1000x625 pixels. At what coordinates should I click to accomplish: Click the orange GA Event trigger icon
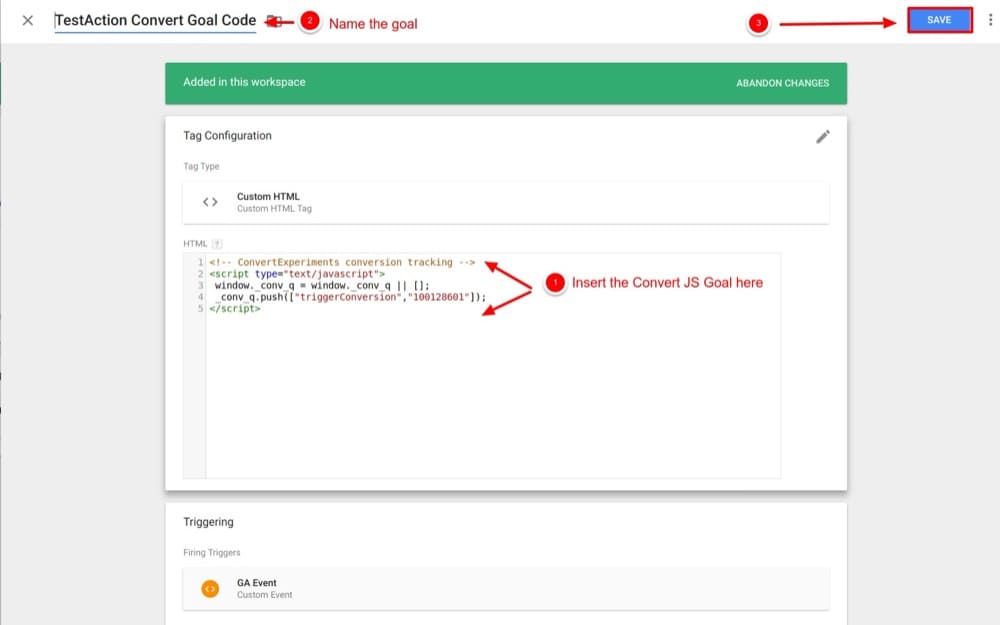(210, 589)
